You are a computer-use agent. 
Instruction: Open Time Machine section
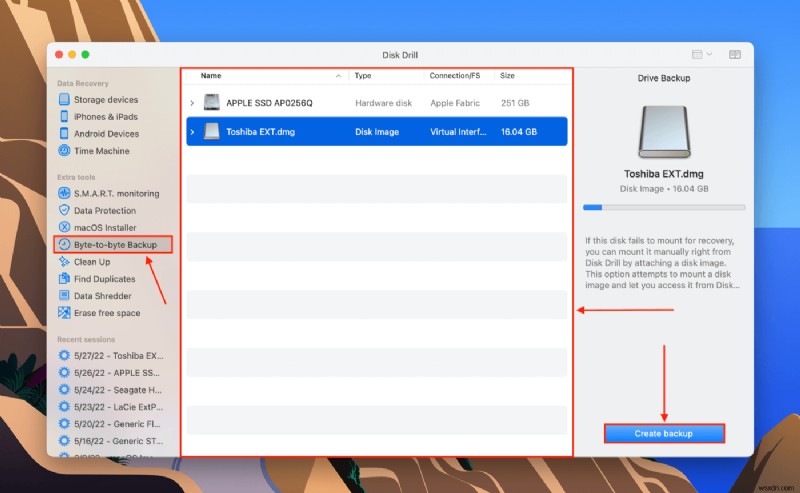point(102,151)
